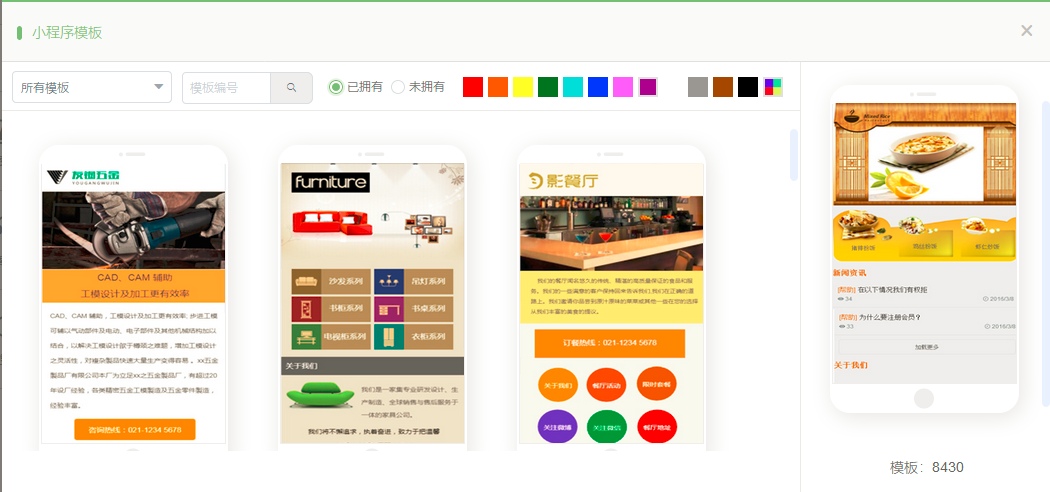Click the 订餐热线 021-1234 5678 button
Viewport: 1050px width, 492px height.
point(610,343)
